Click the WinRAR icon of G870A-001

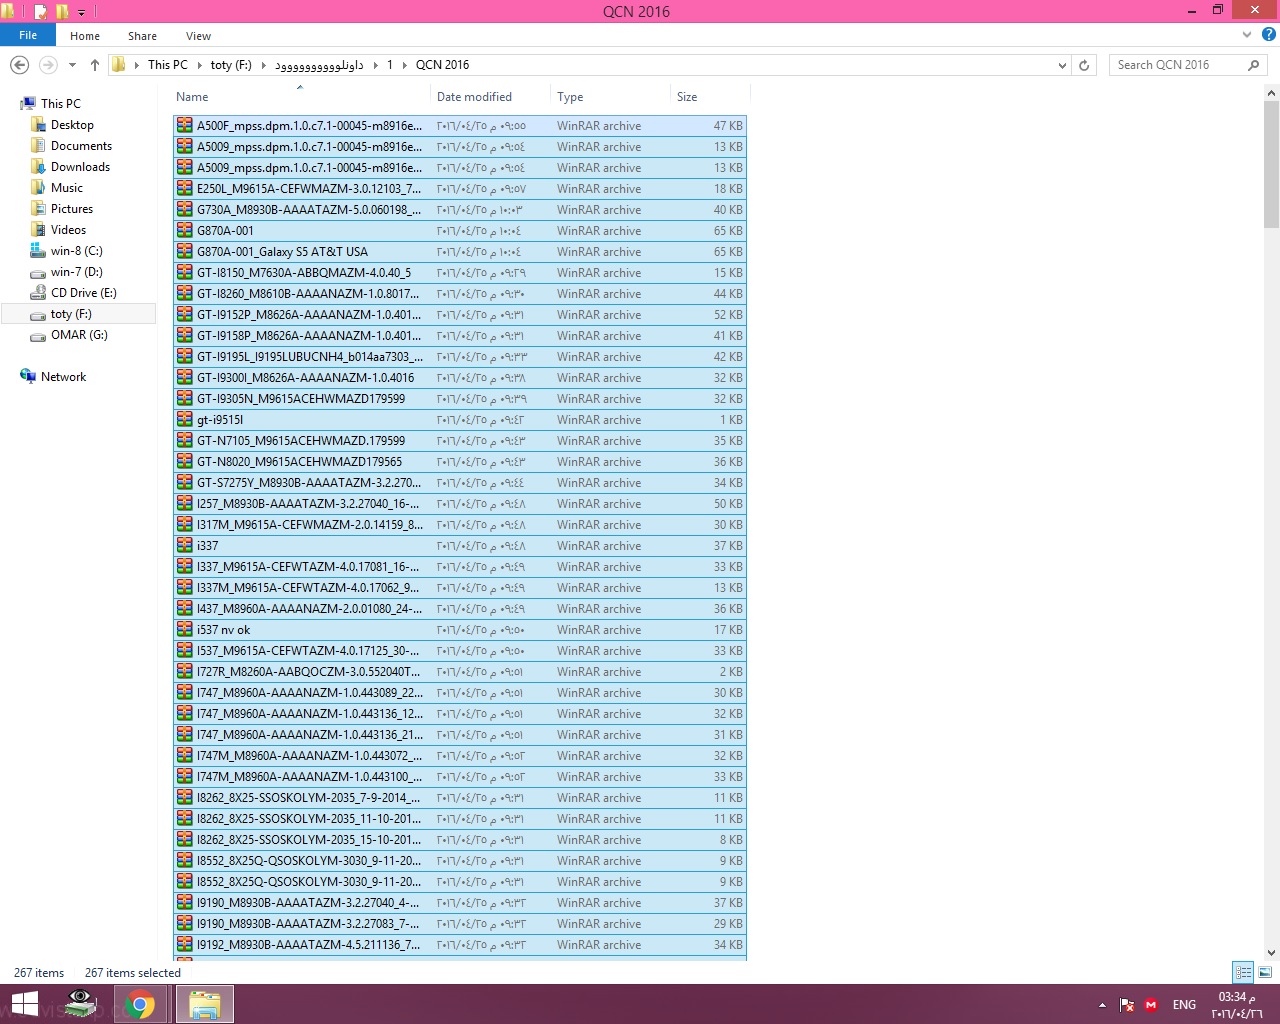pos(185,230)
